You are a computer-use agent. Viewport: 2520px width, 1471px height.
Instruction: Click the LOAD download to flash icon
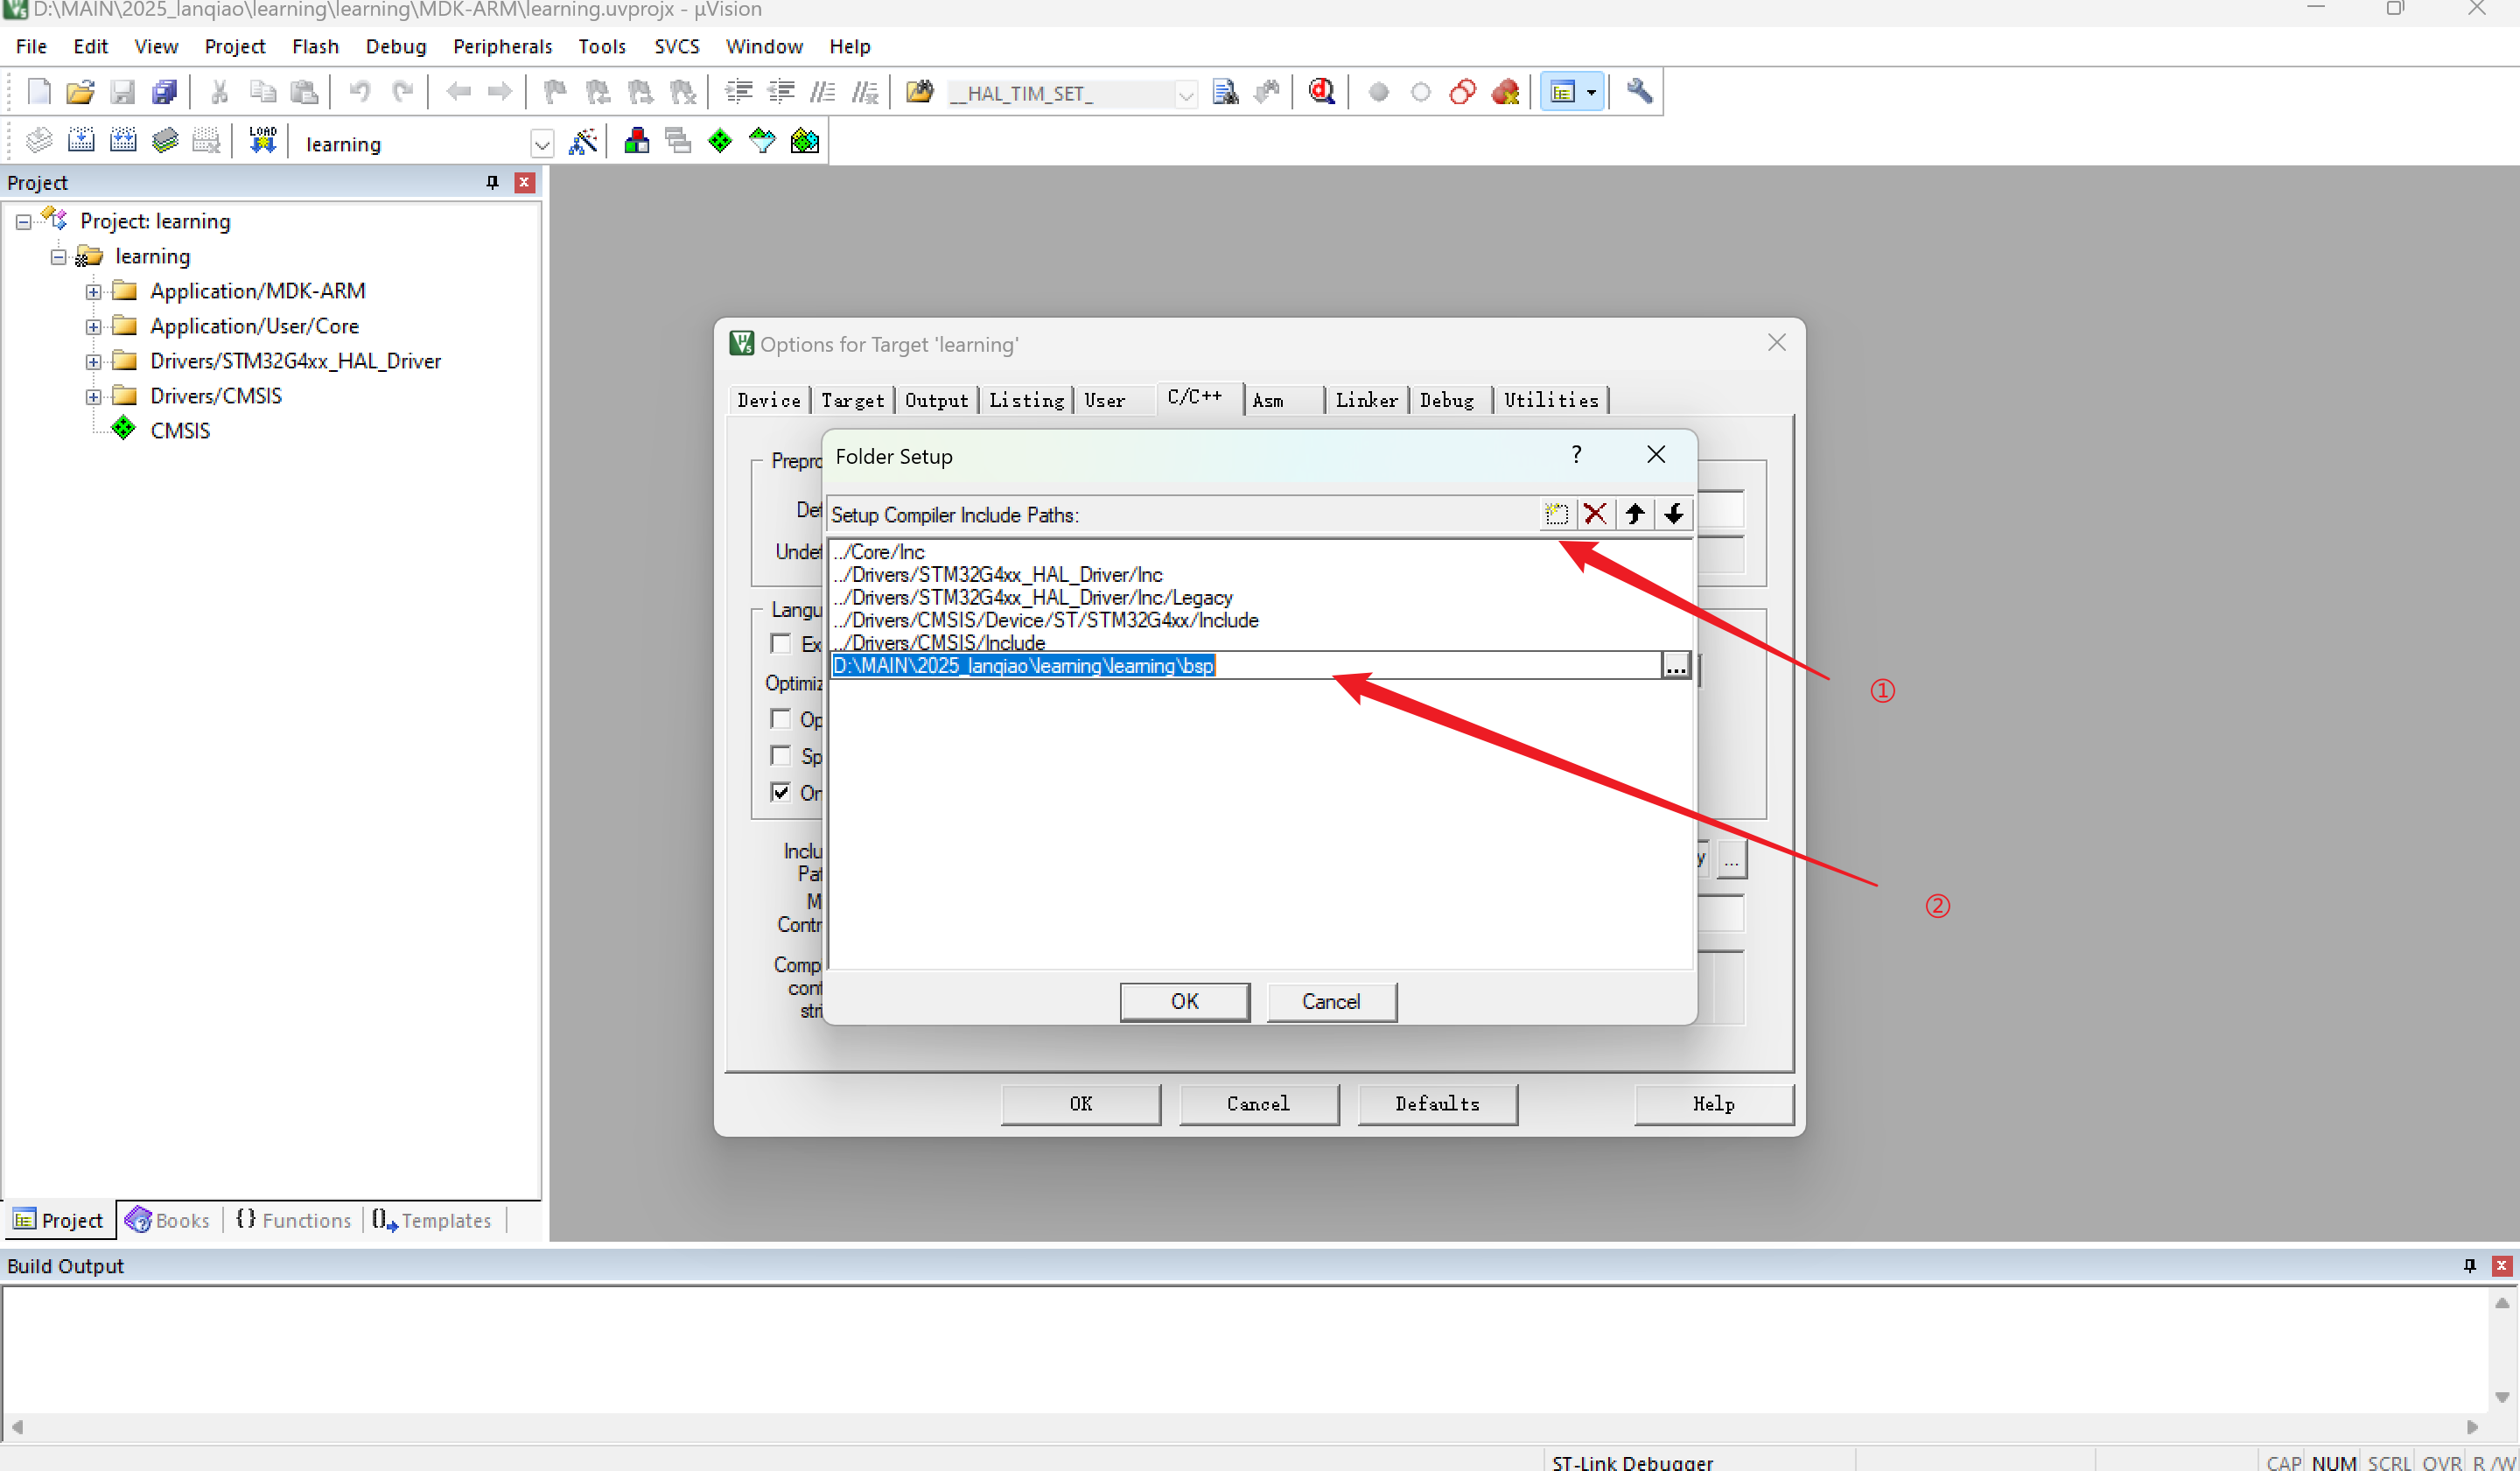[262, 141]
